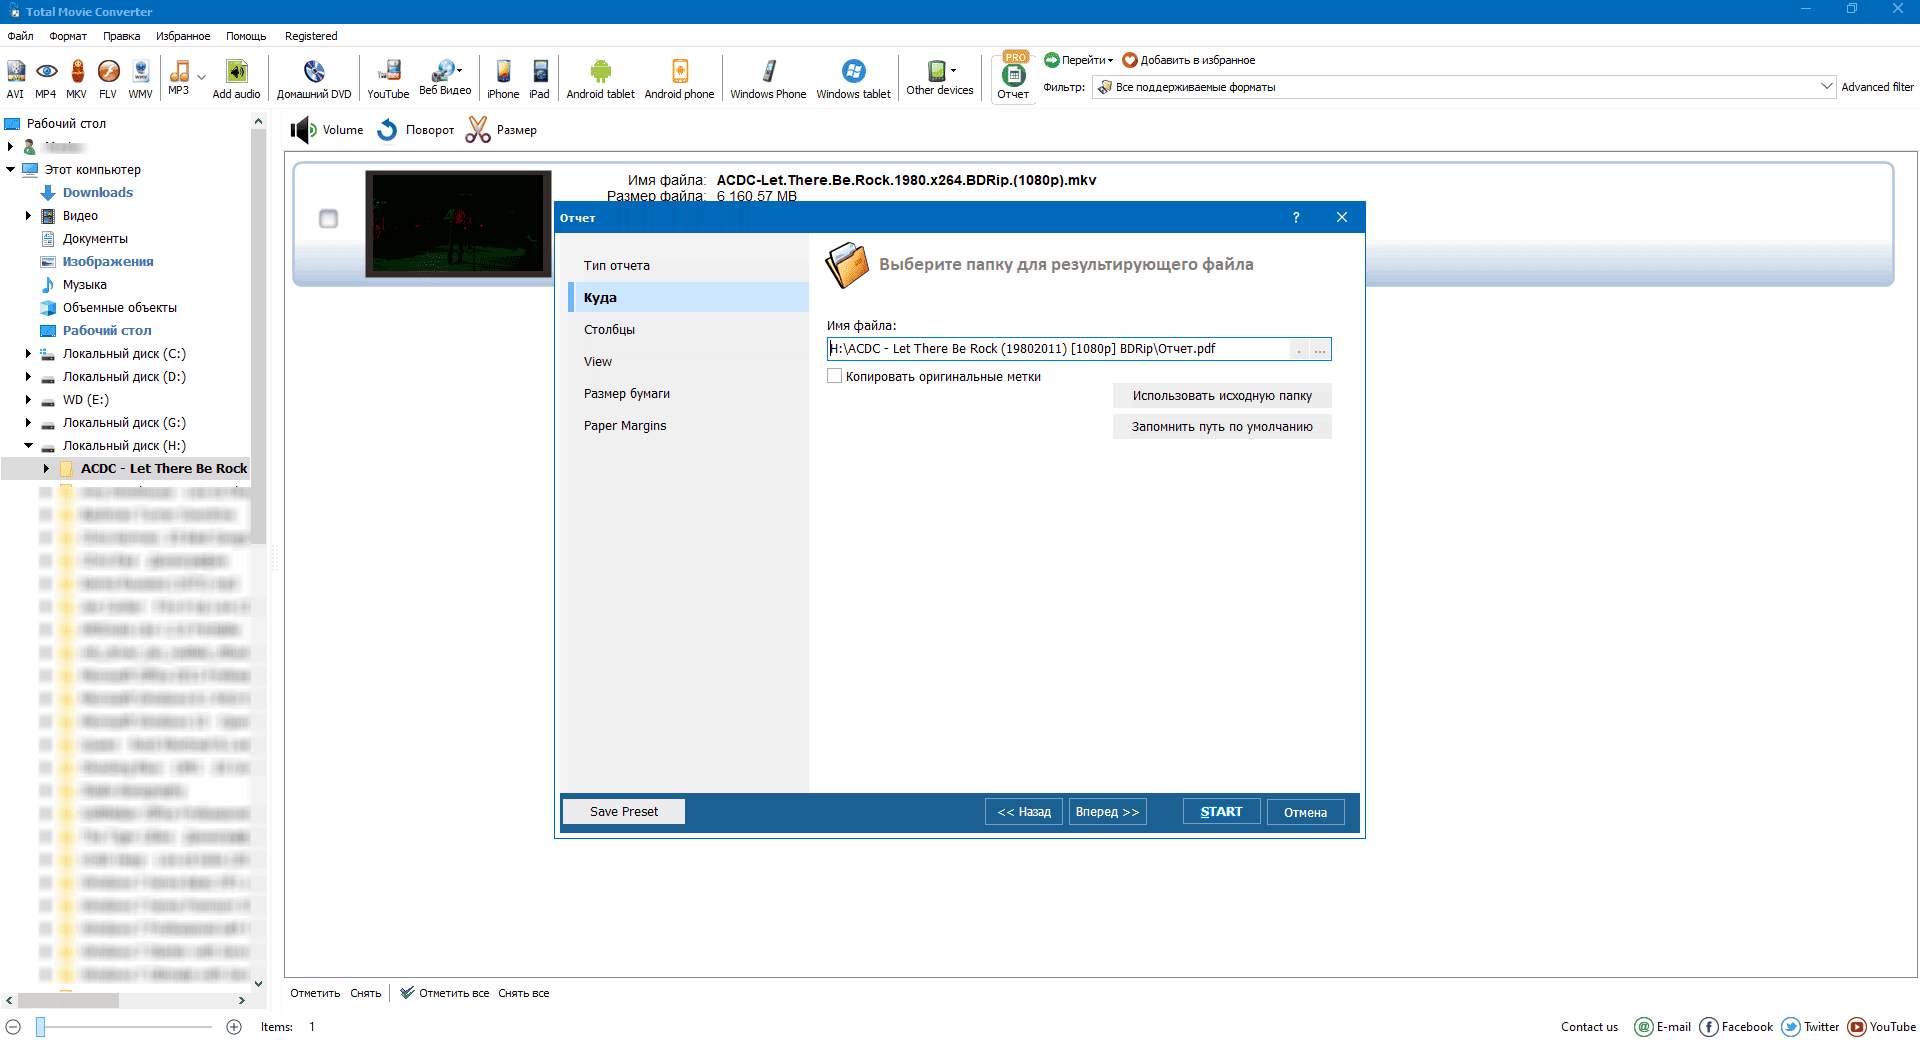This screenshot has width=1920, height=1040.
Task: Open the Избранное menu
Action: (x=183, y=36)
